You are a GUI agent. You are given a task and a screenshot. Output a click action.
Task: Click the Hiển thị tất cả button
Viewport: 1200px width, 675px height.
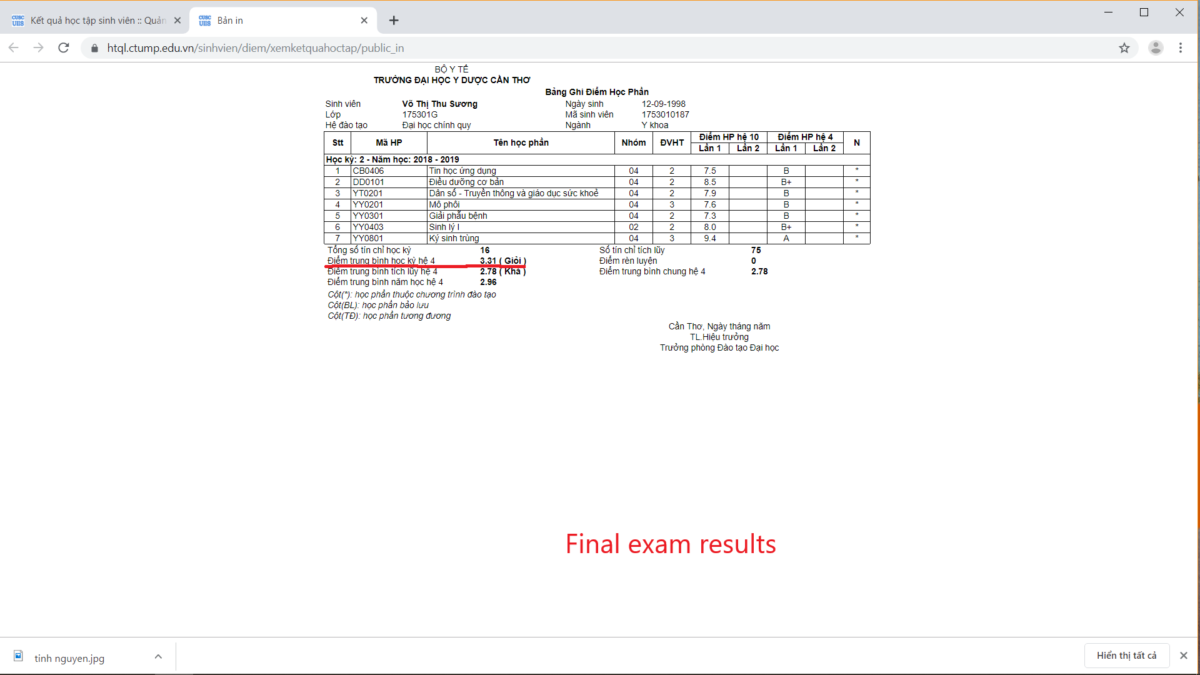point(1126,656)
